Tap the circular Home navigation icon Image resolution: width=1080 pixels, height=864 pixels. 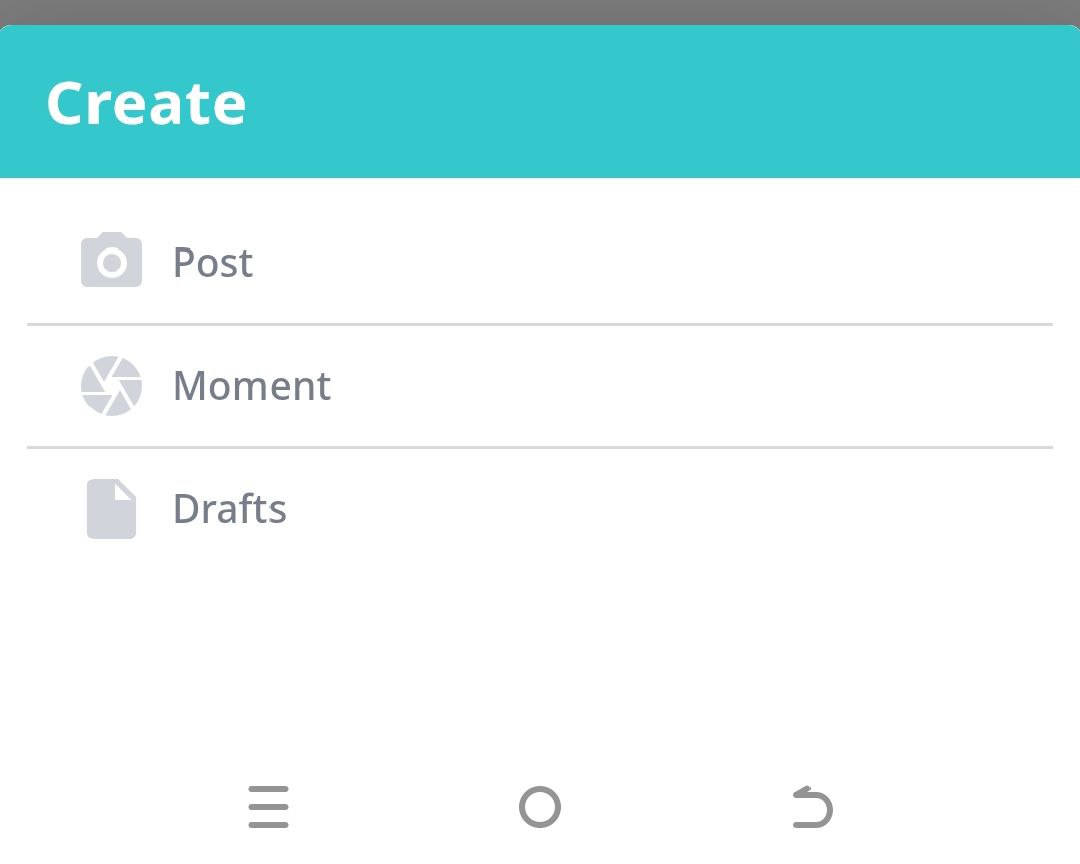540,807
